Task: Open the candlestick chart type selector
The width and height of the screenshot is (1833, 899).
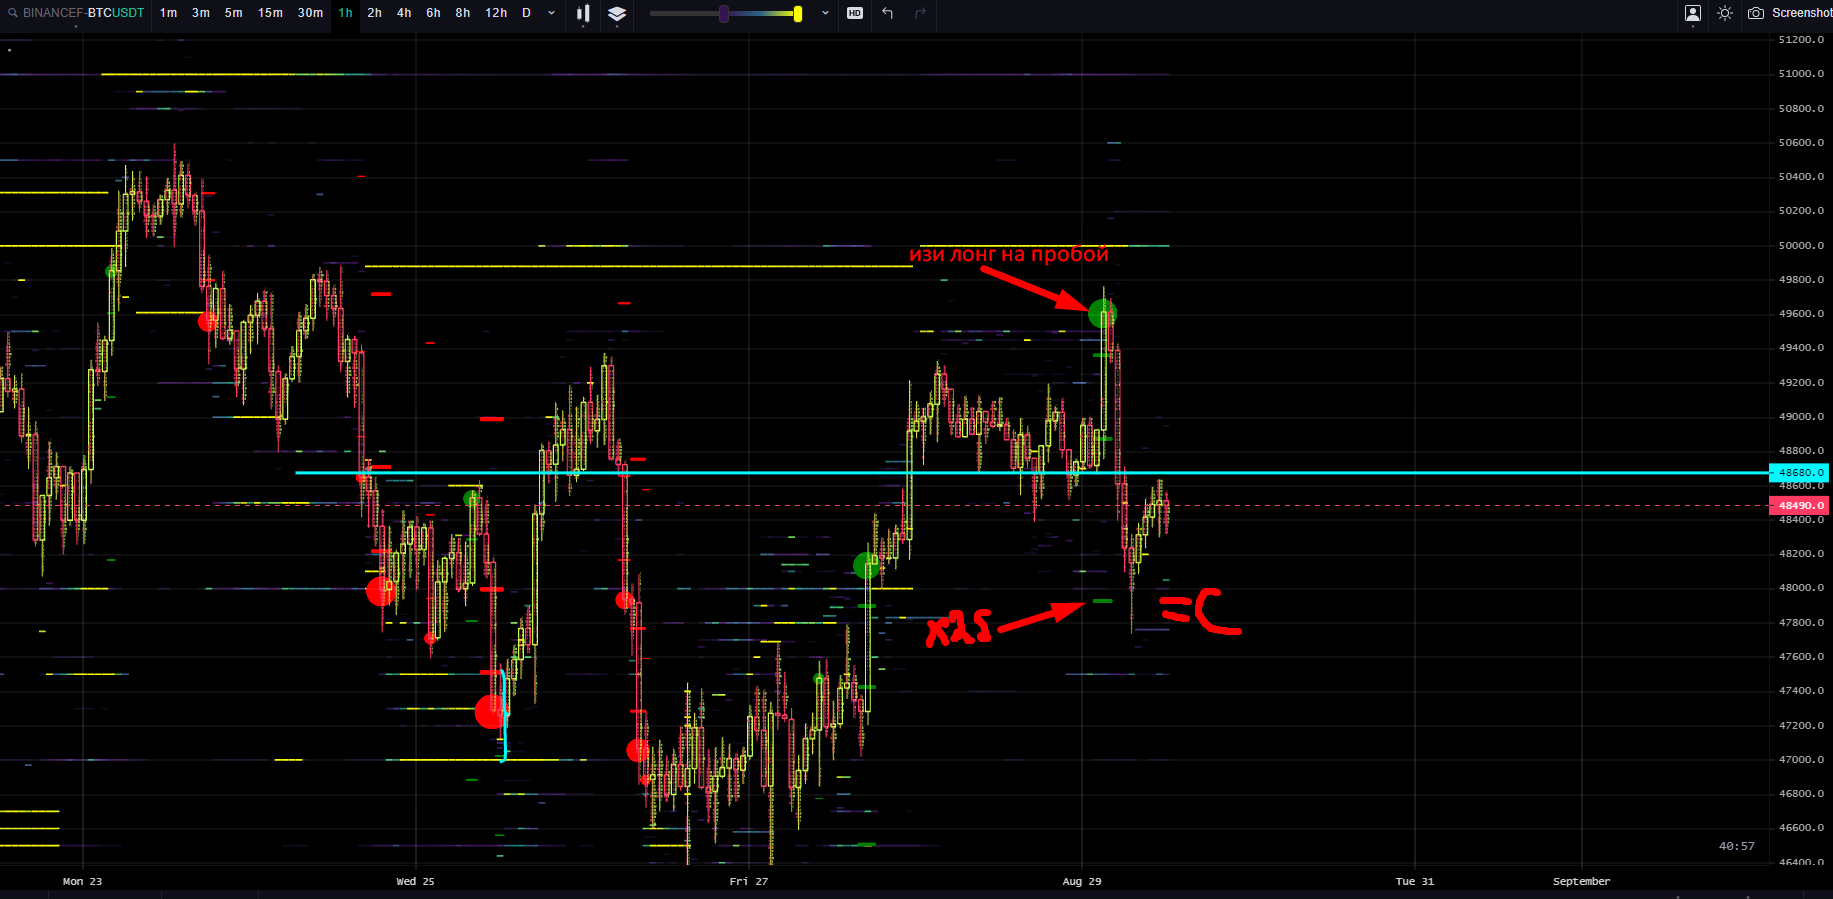Action: (x=583, y=13)
